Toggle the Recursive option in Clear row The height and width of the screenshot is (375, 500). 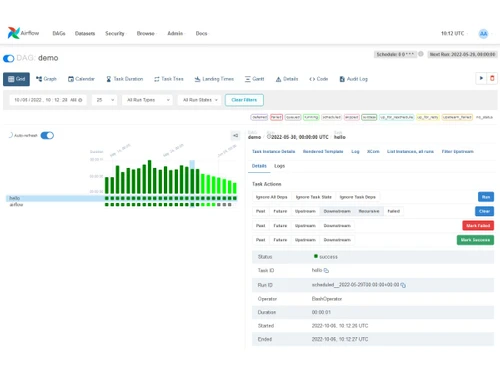point(369,211)
